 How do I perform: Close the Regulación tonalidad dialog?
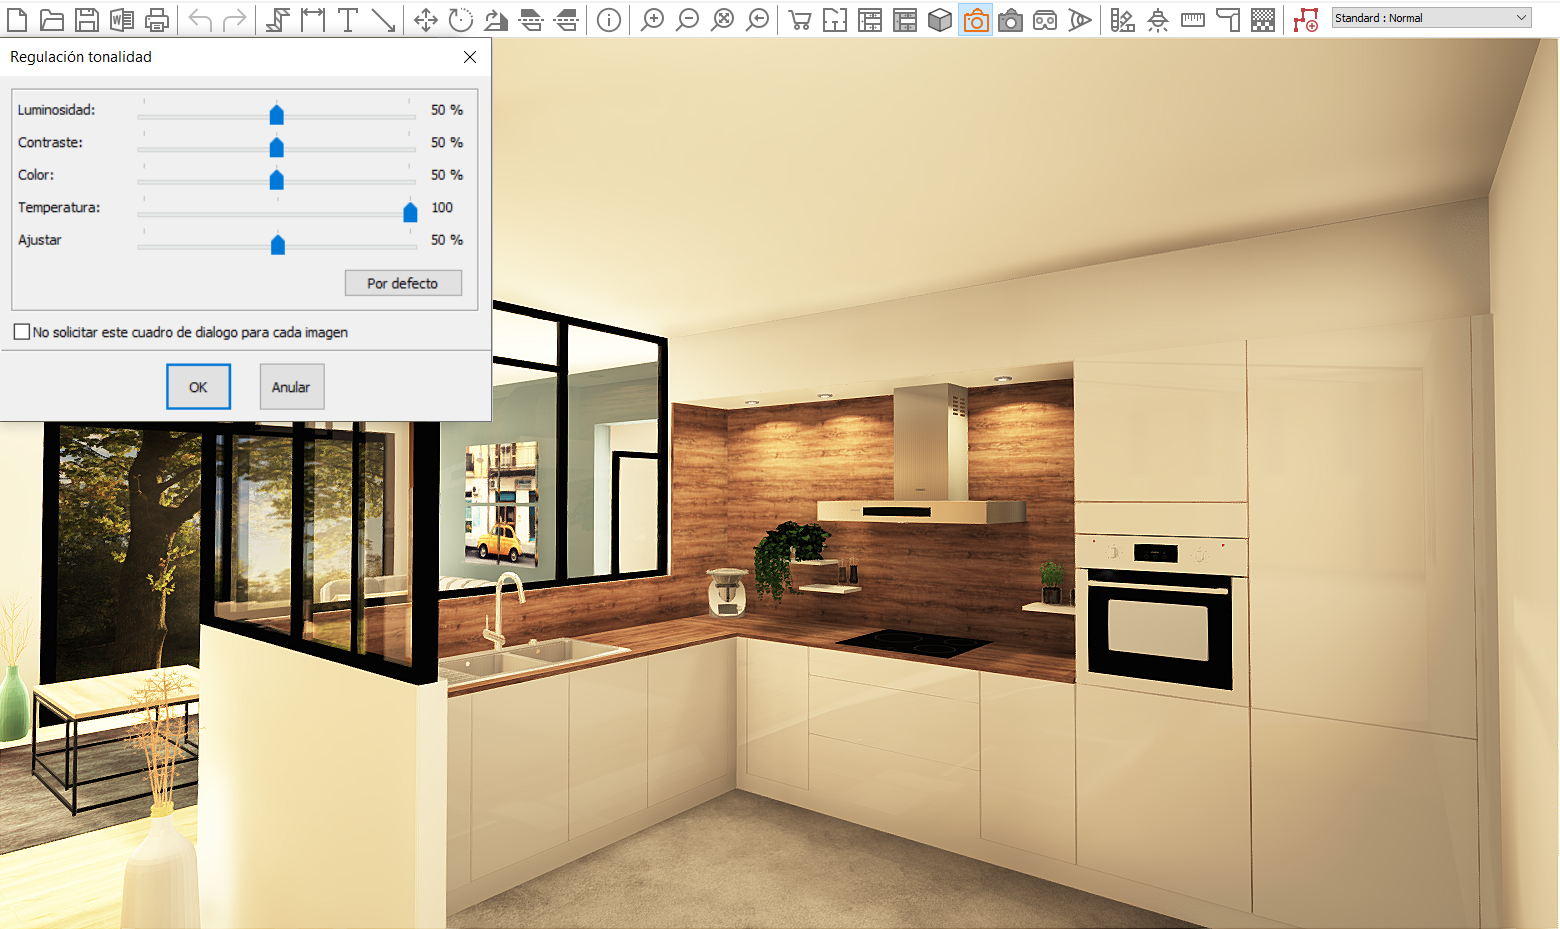point(470,57)
